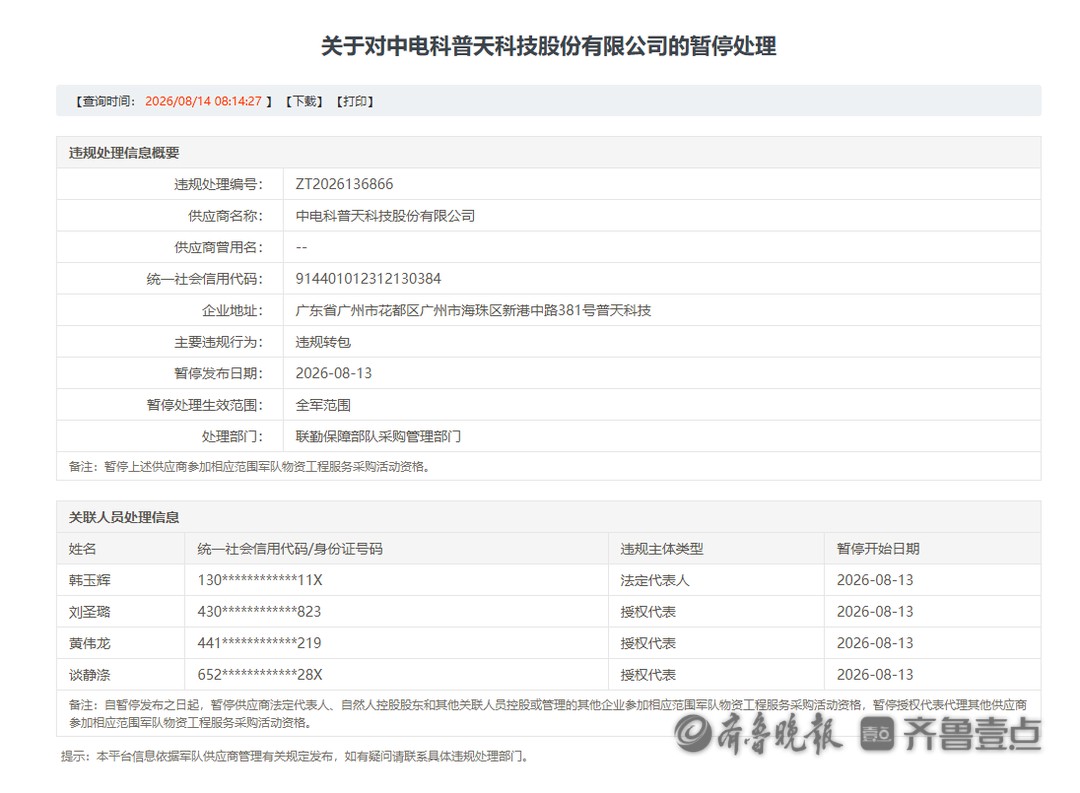Screen dimensions: 1080x793
Task: Select suspension publish date 2026-08-13 in summary
Action: (x=334, y=373)
